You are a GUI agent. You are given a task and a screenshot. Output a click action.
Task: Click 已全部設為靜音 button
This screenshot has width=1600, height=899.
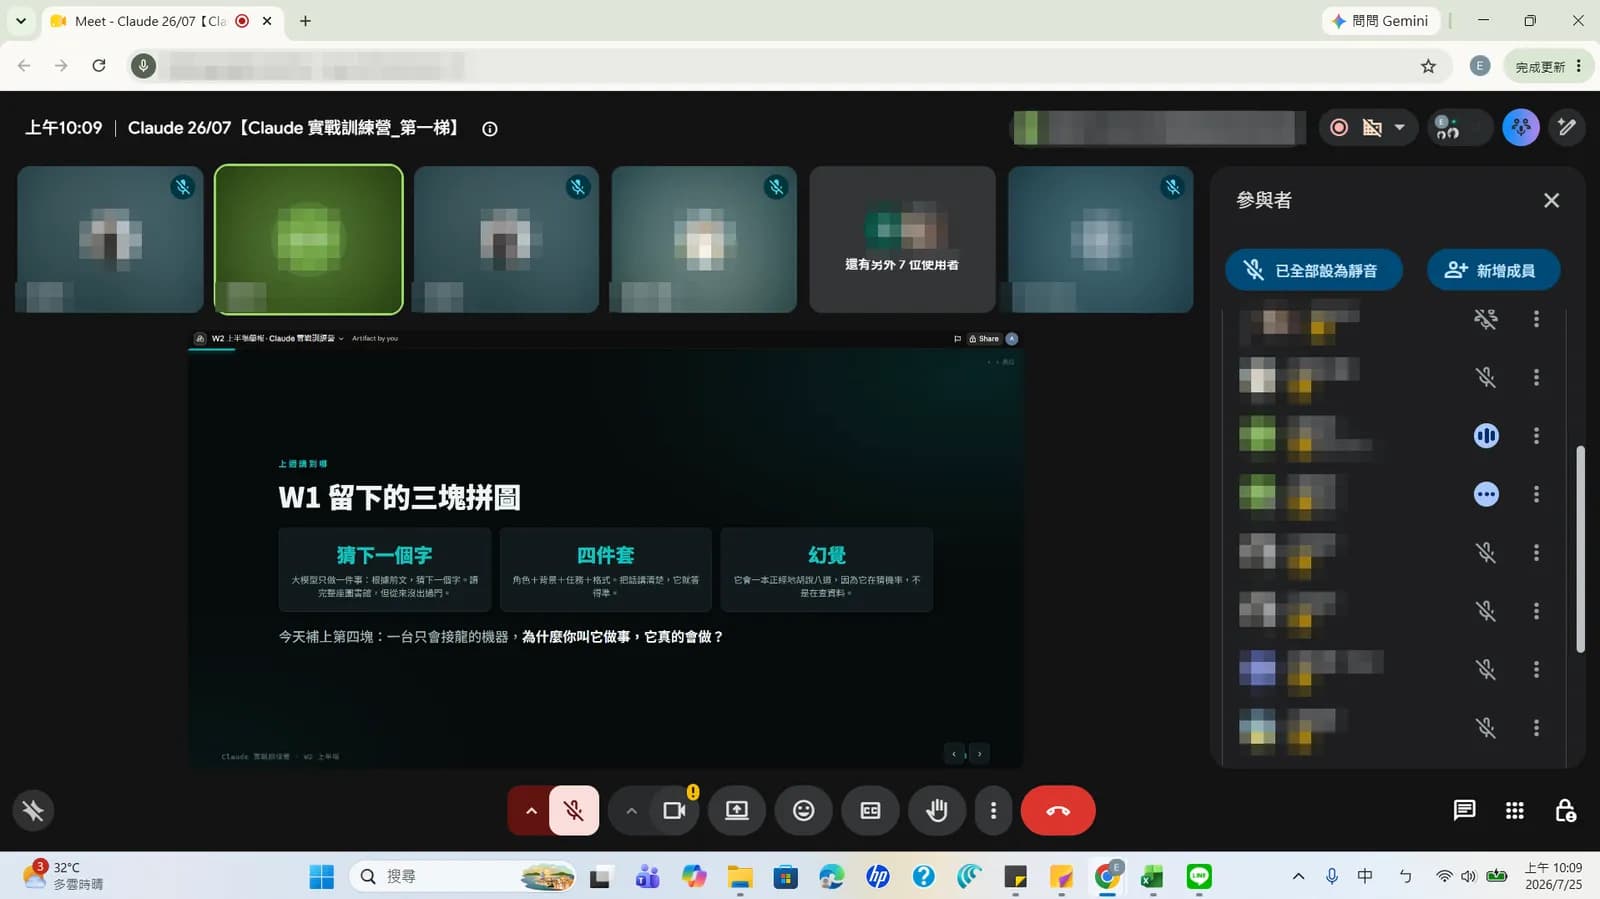coord(1313,270)
